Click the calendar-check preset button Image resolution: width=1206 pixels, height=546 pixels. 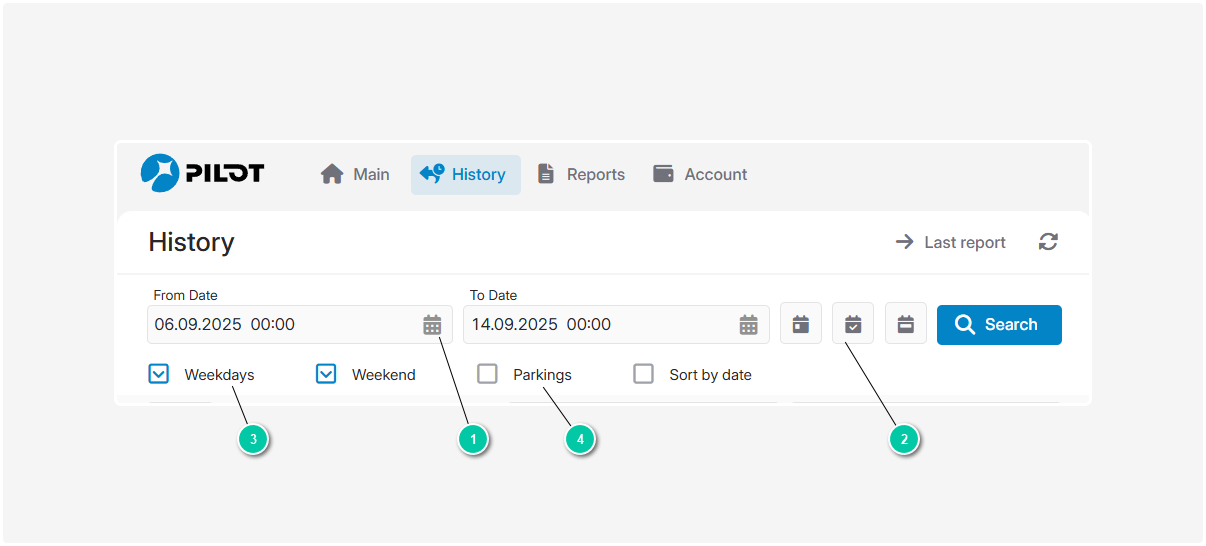pos(853,324)
